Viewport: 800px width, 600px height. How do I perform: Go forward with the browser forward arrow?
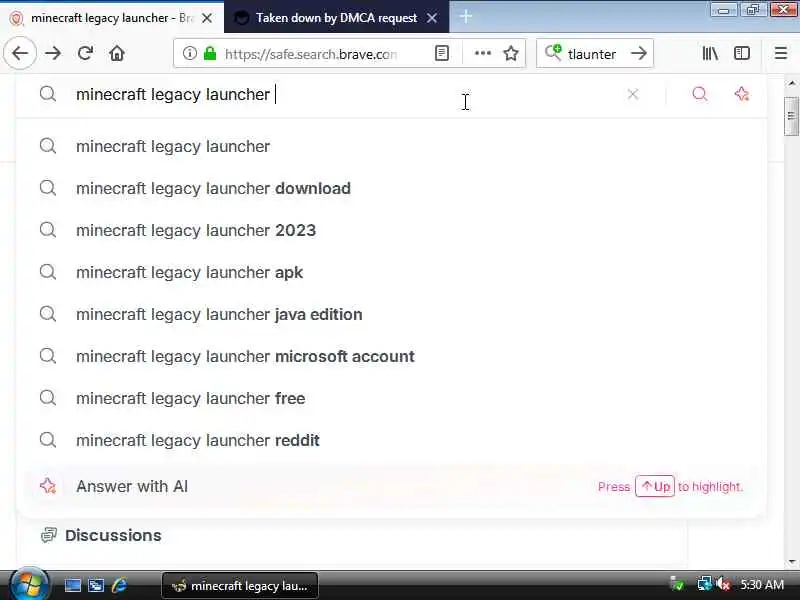pos(53,53)
